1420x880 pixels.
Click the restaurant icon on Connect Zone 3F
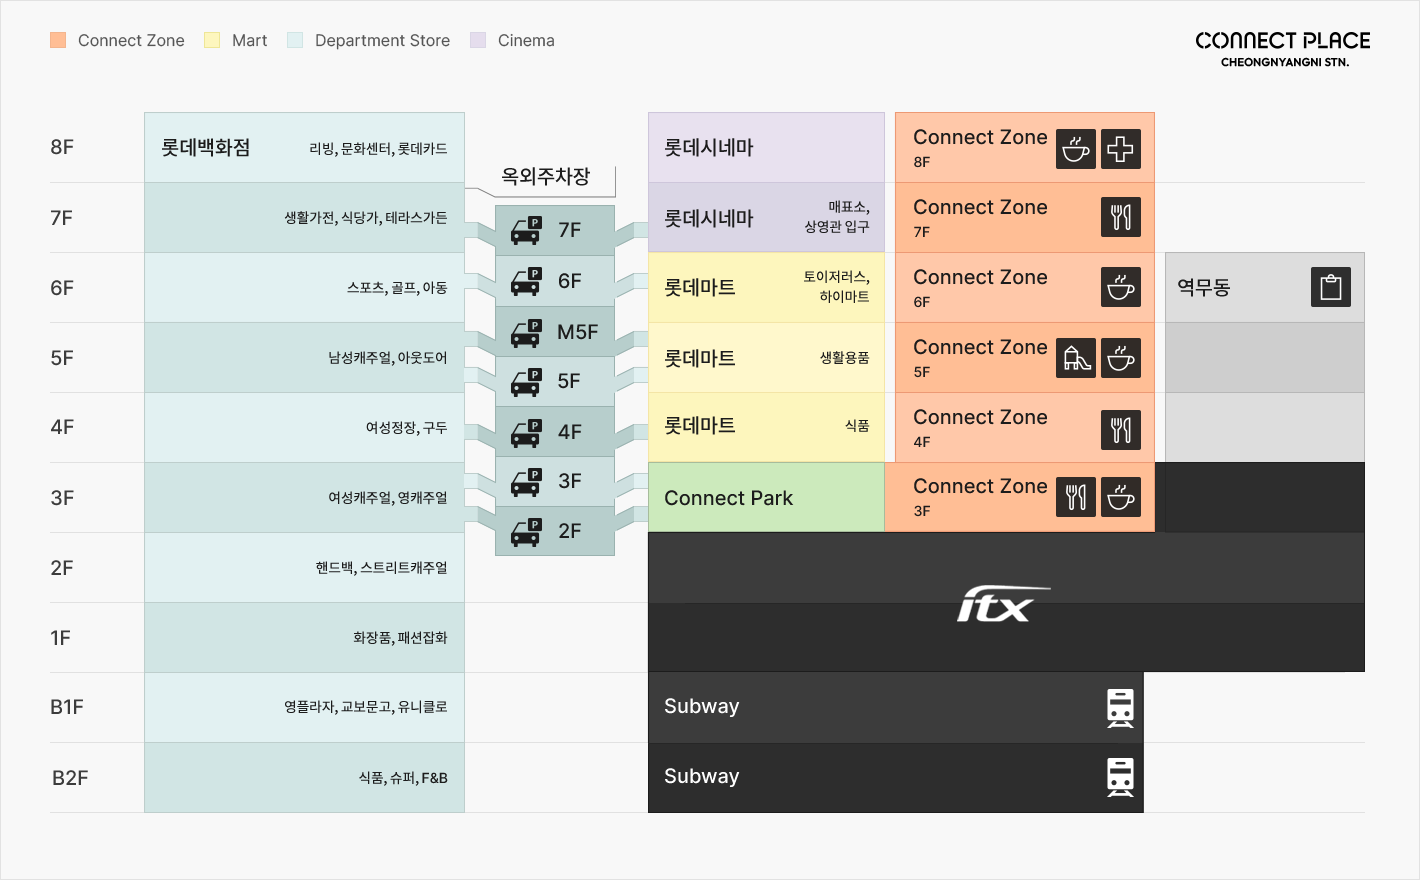pyautogui.click(x=1076, y=497)
